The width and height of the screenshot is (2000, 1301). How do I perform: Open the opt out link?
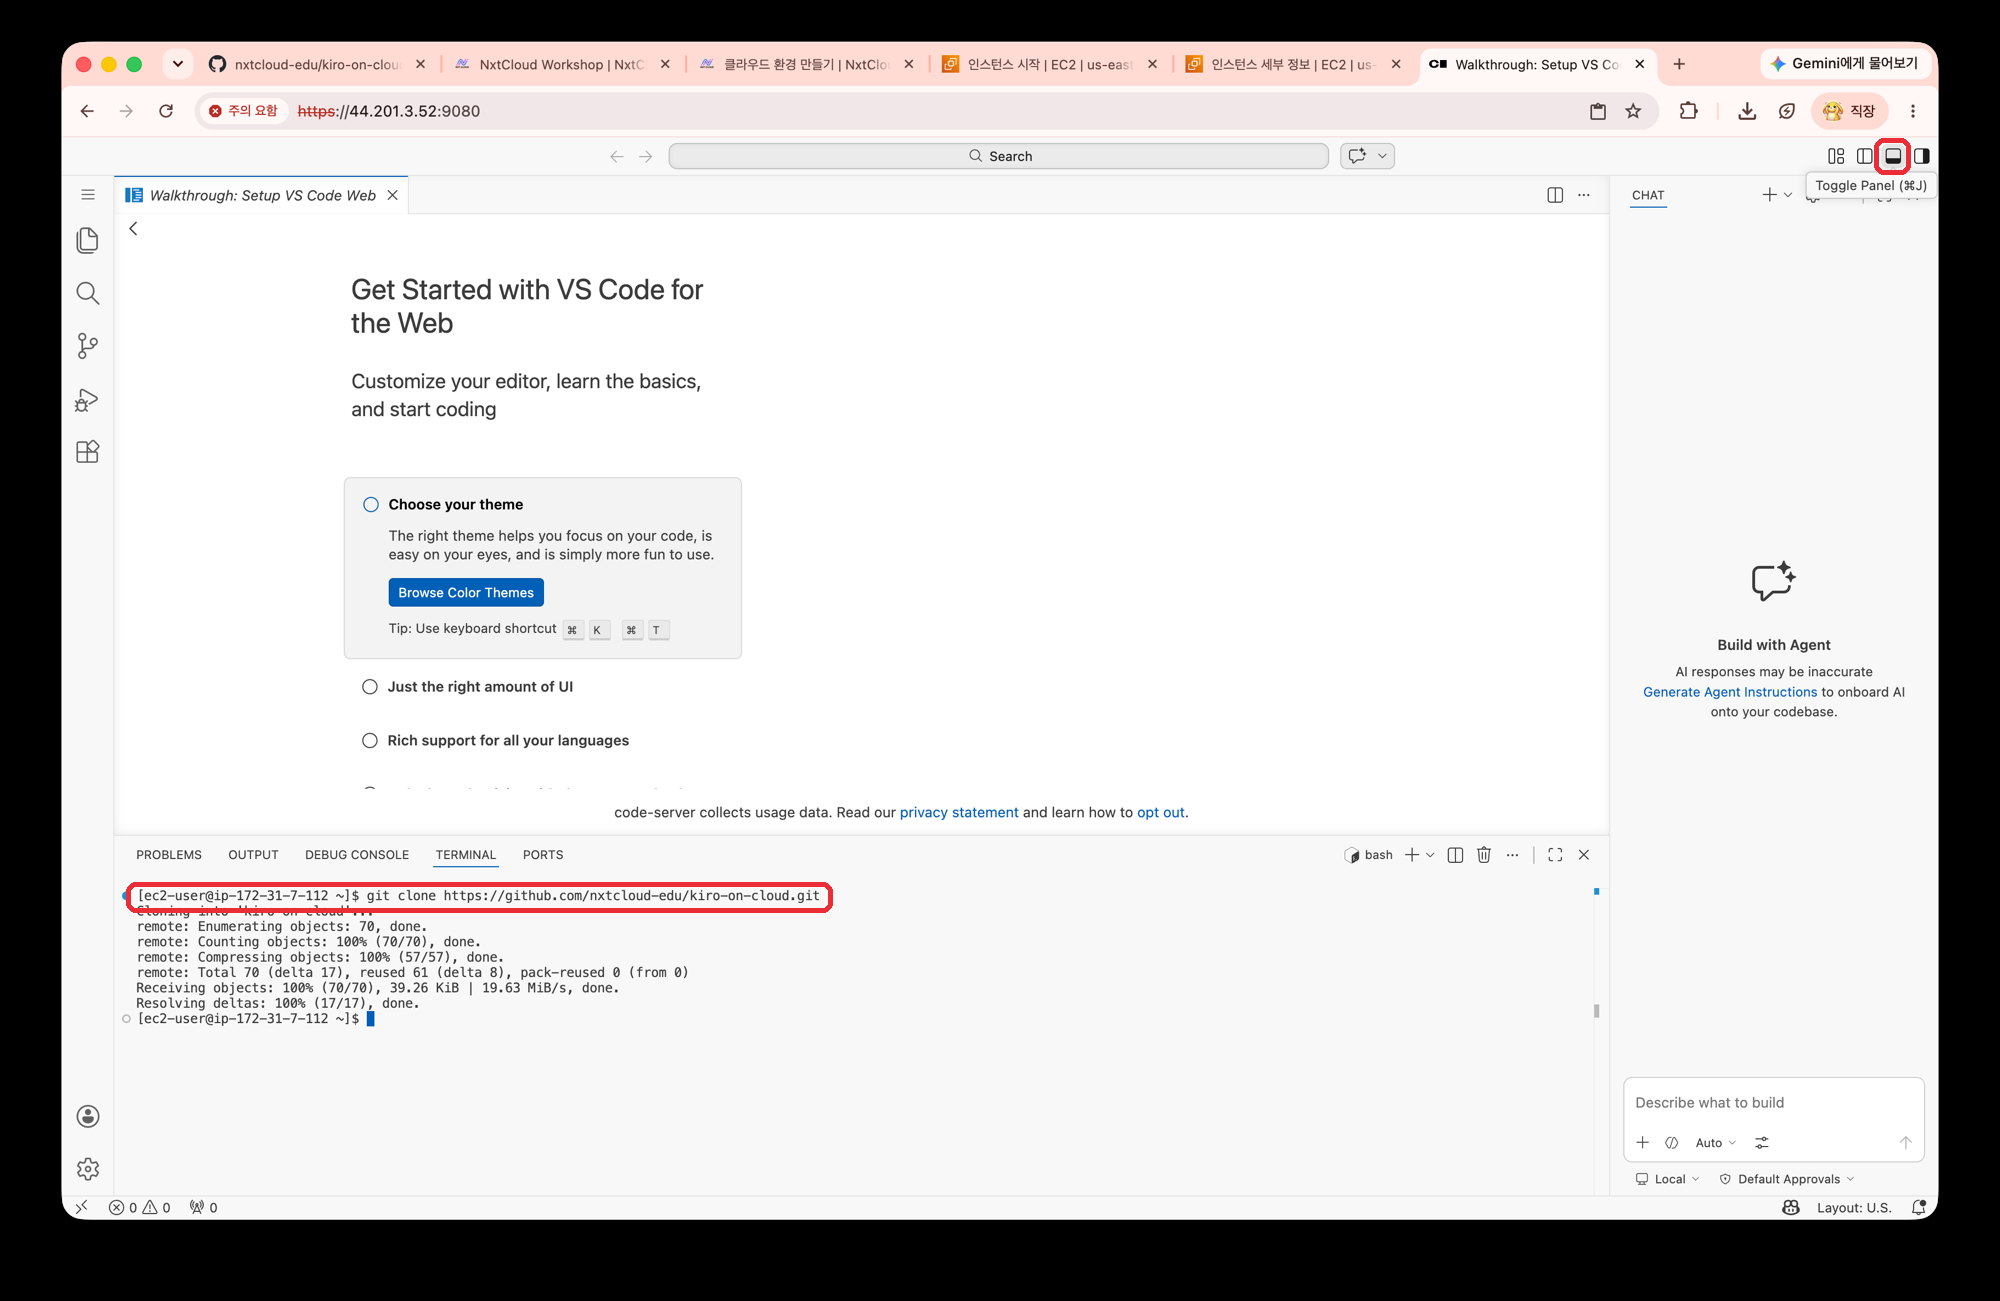tap(1160, 813)
